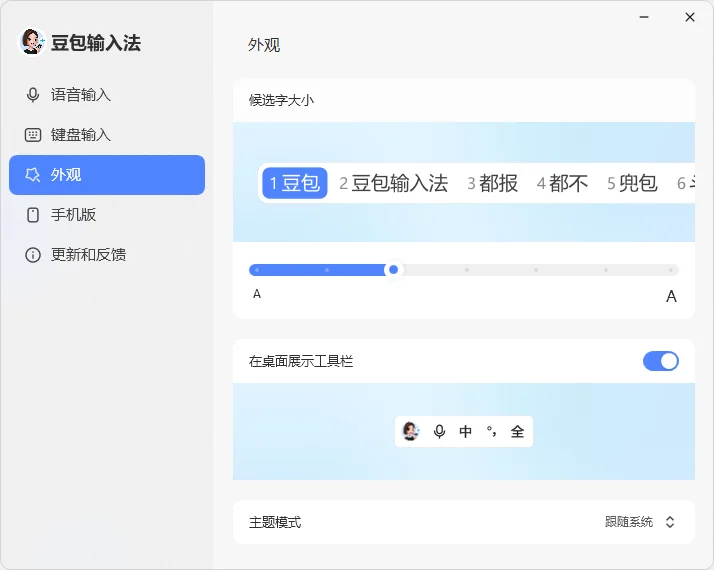Viewport: 714px width, 570px height.
Task: Click the small A label under slider
Action: pos(257,294)
